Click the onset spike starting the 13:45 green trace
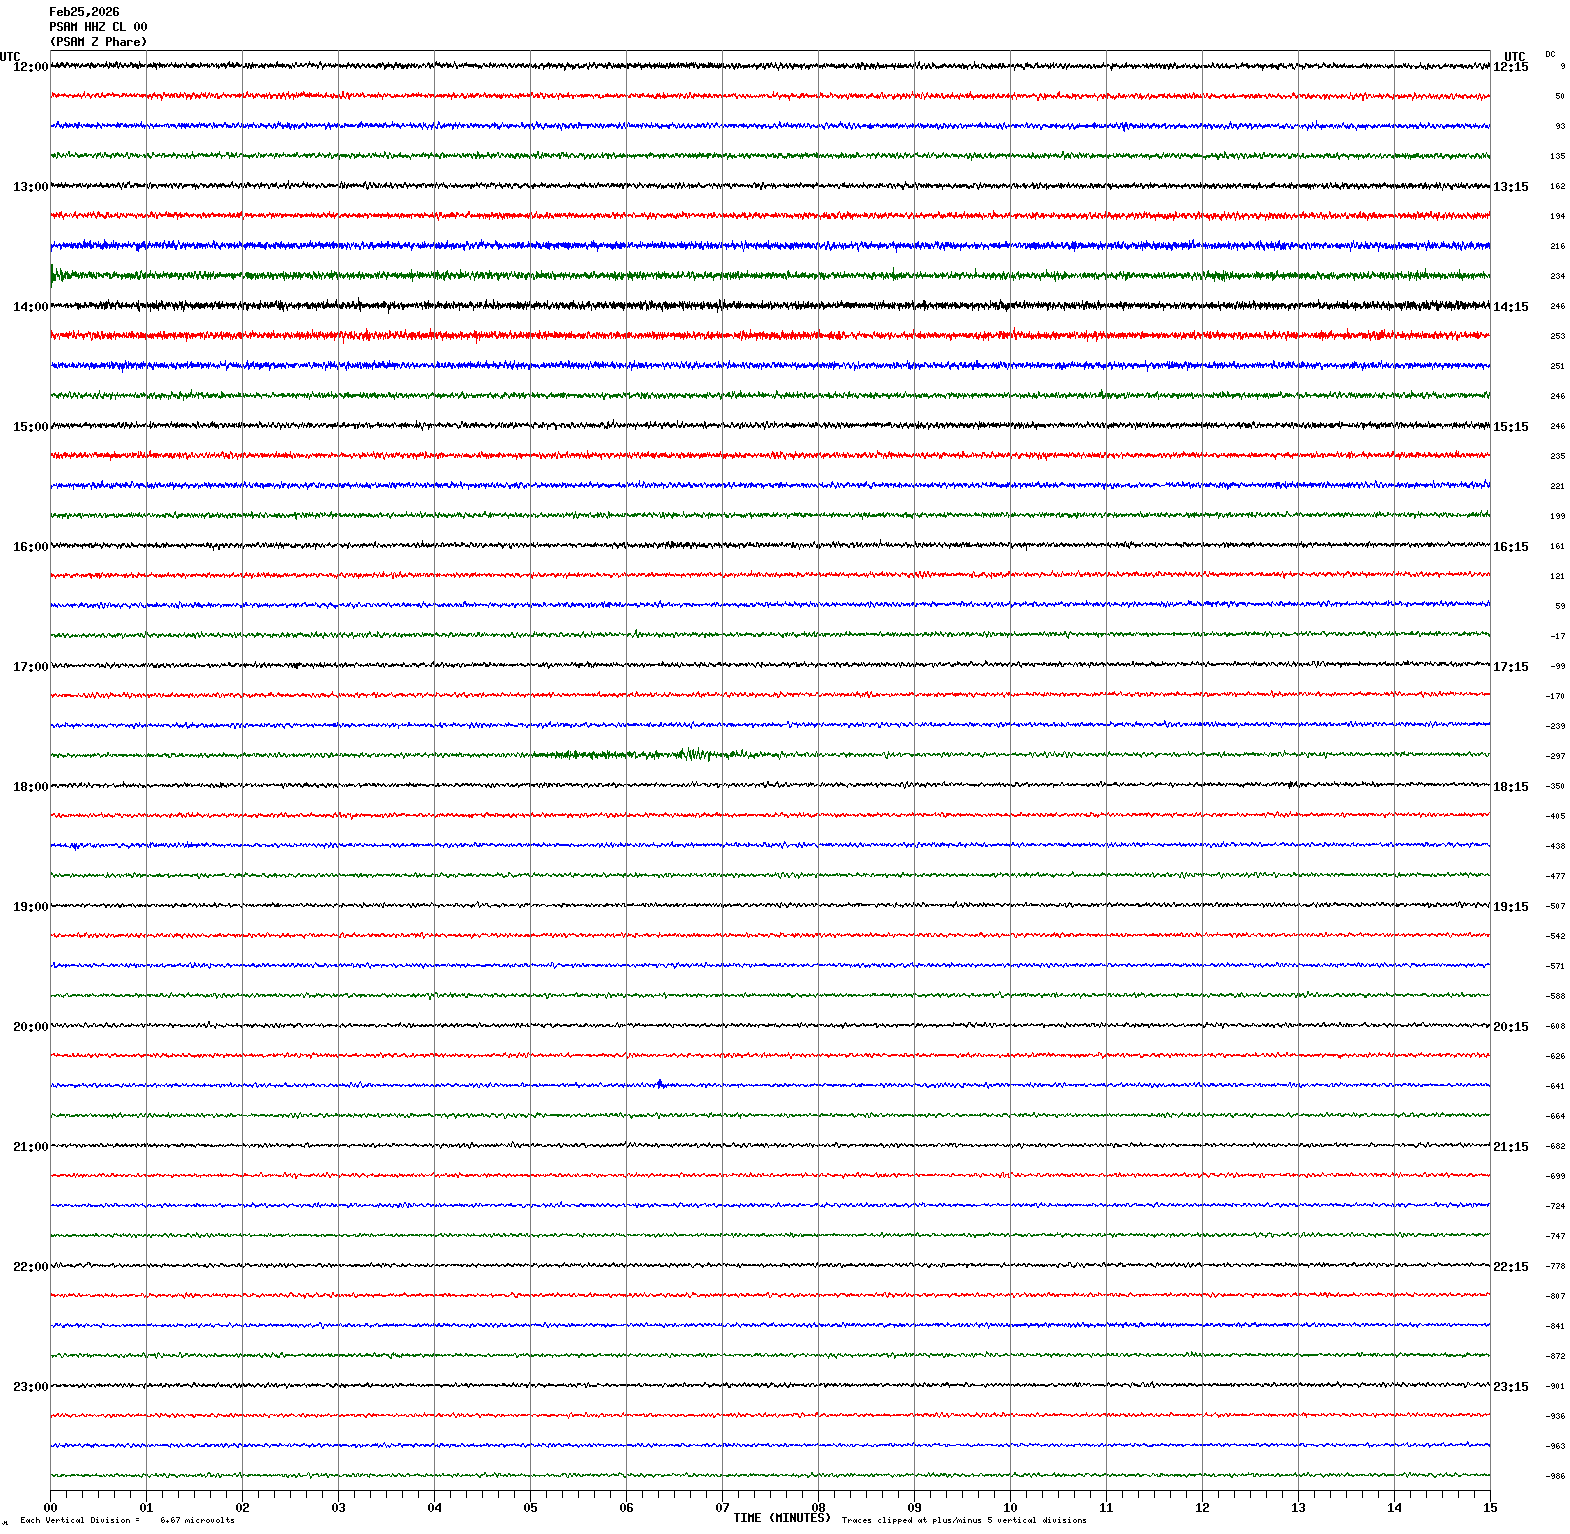This screenshot has width=1570, height=1534. 53,274
